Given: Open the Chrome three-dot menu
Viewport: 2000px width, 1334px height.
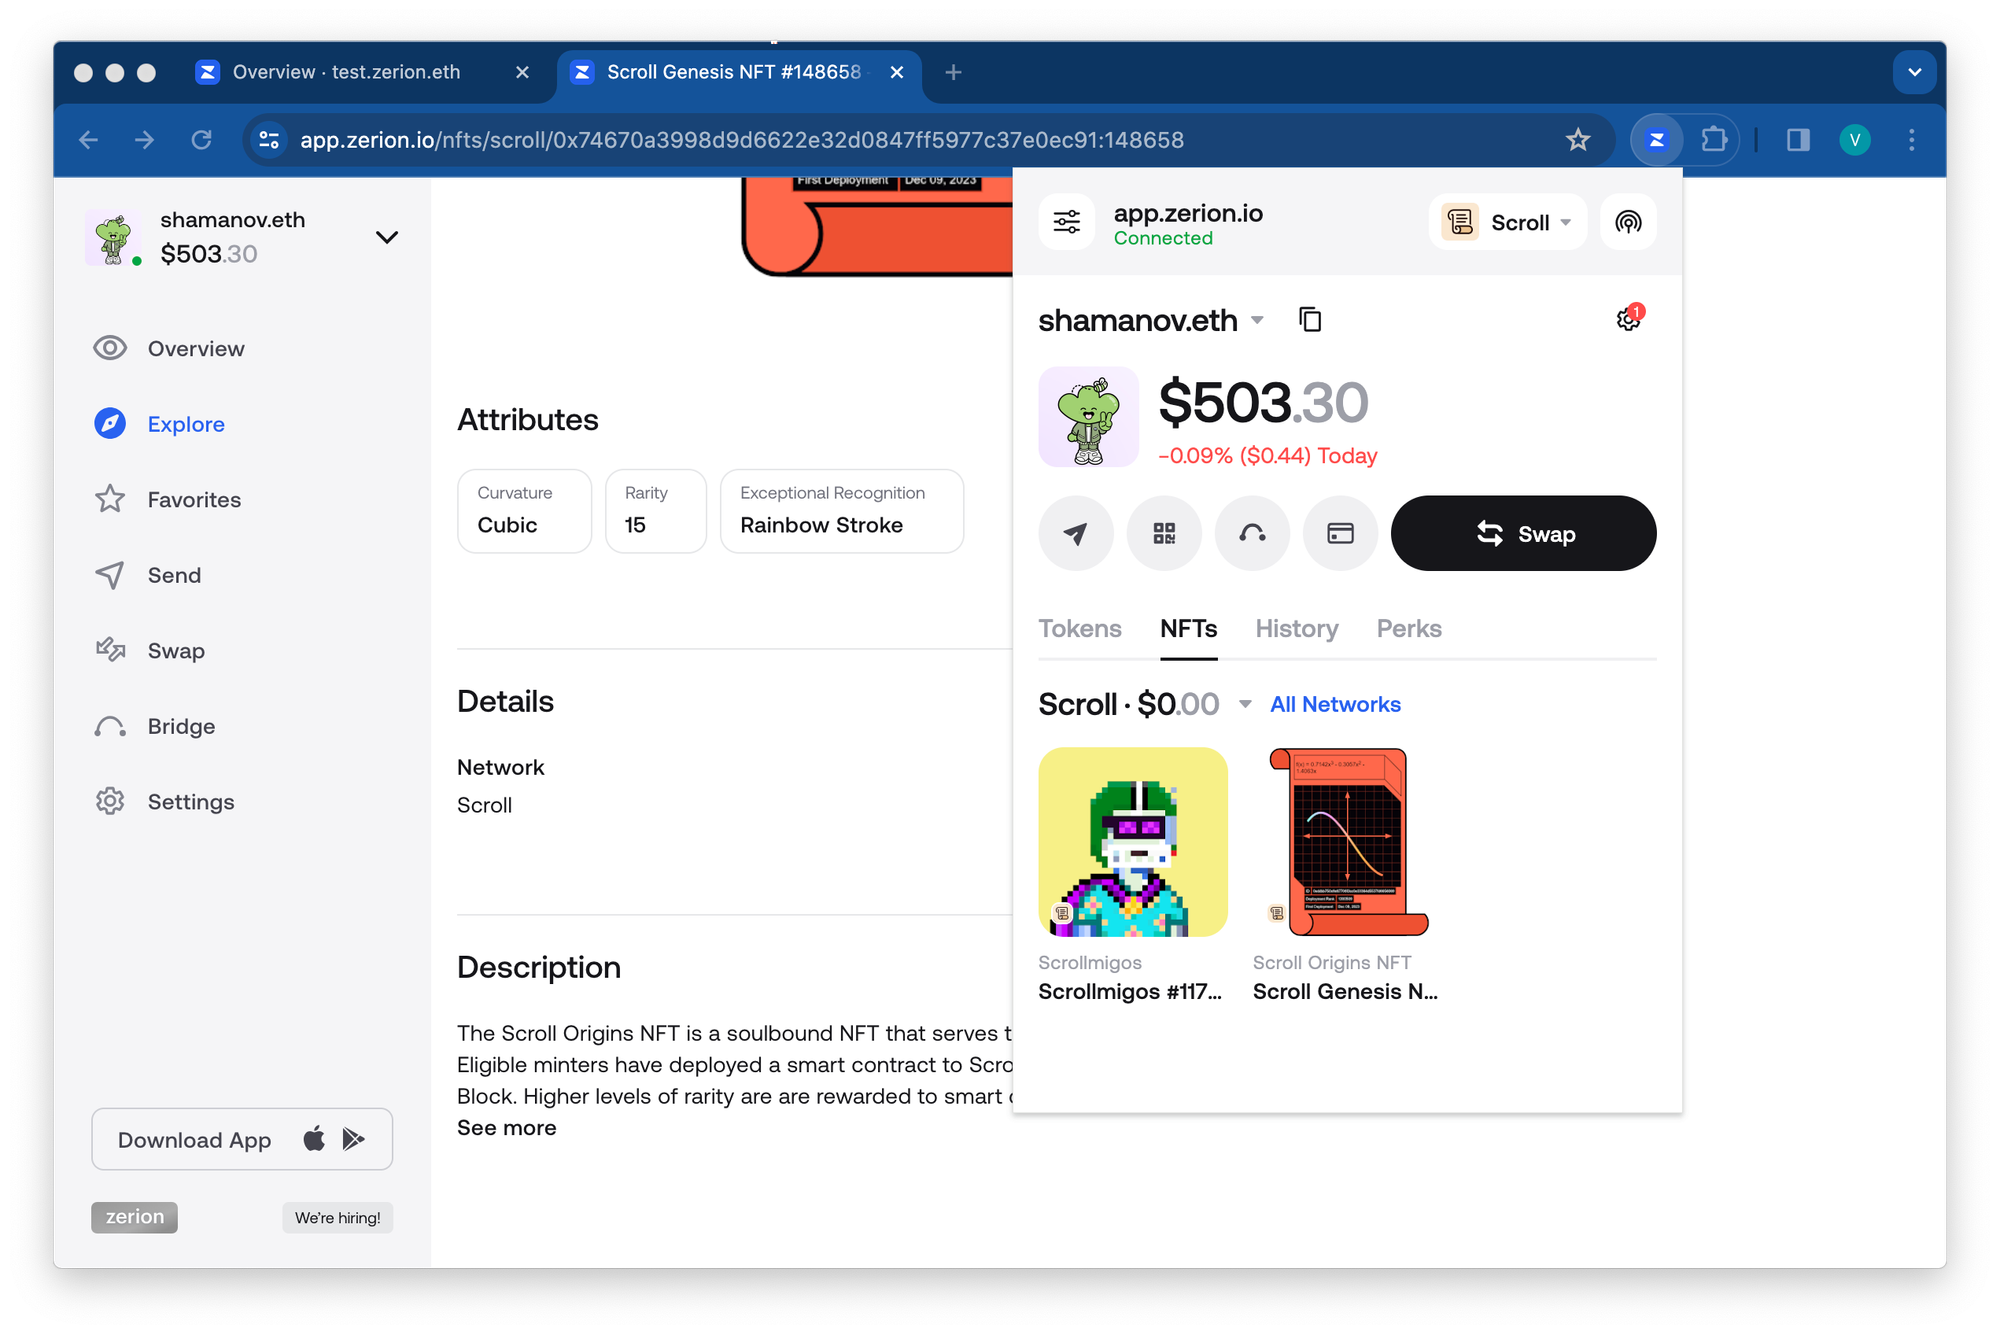Looking at the screenshot, I should pos(1911,140).
